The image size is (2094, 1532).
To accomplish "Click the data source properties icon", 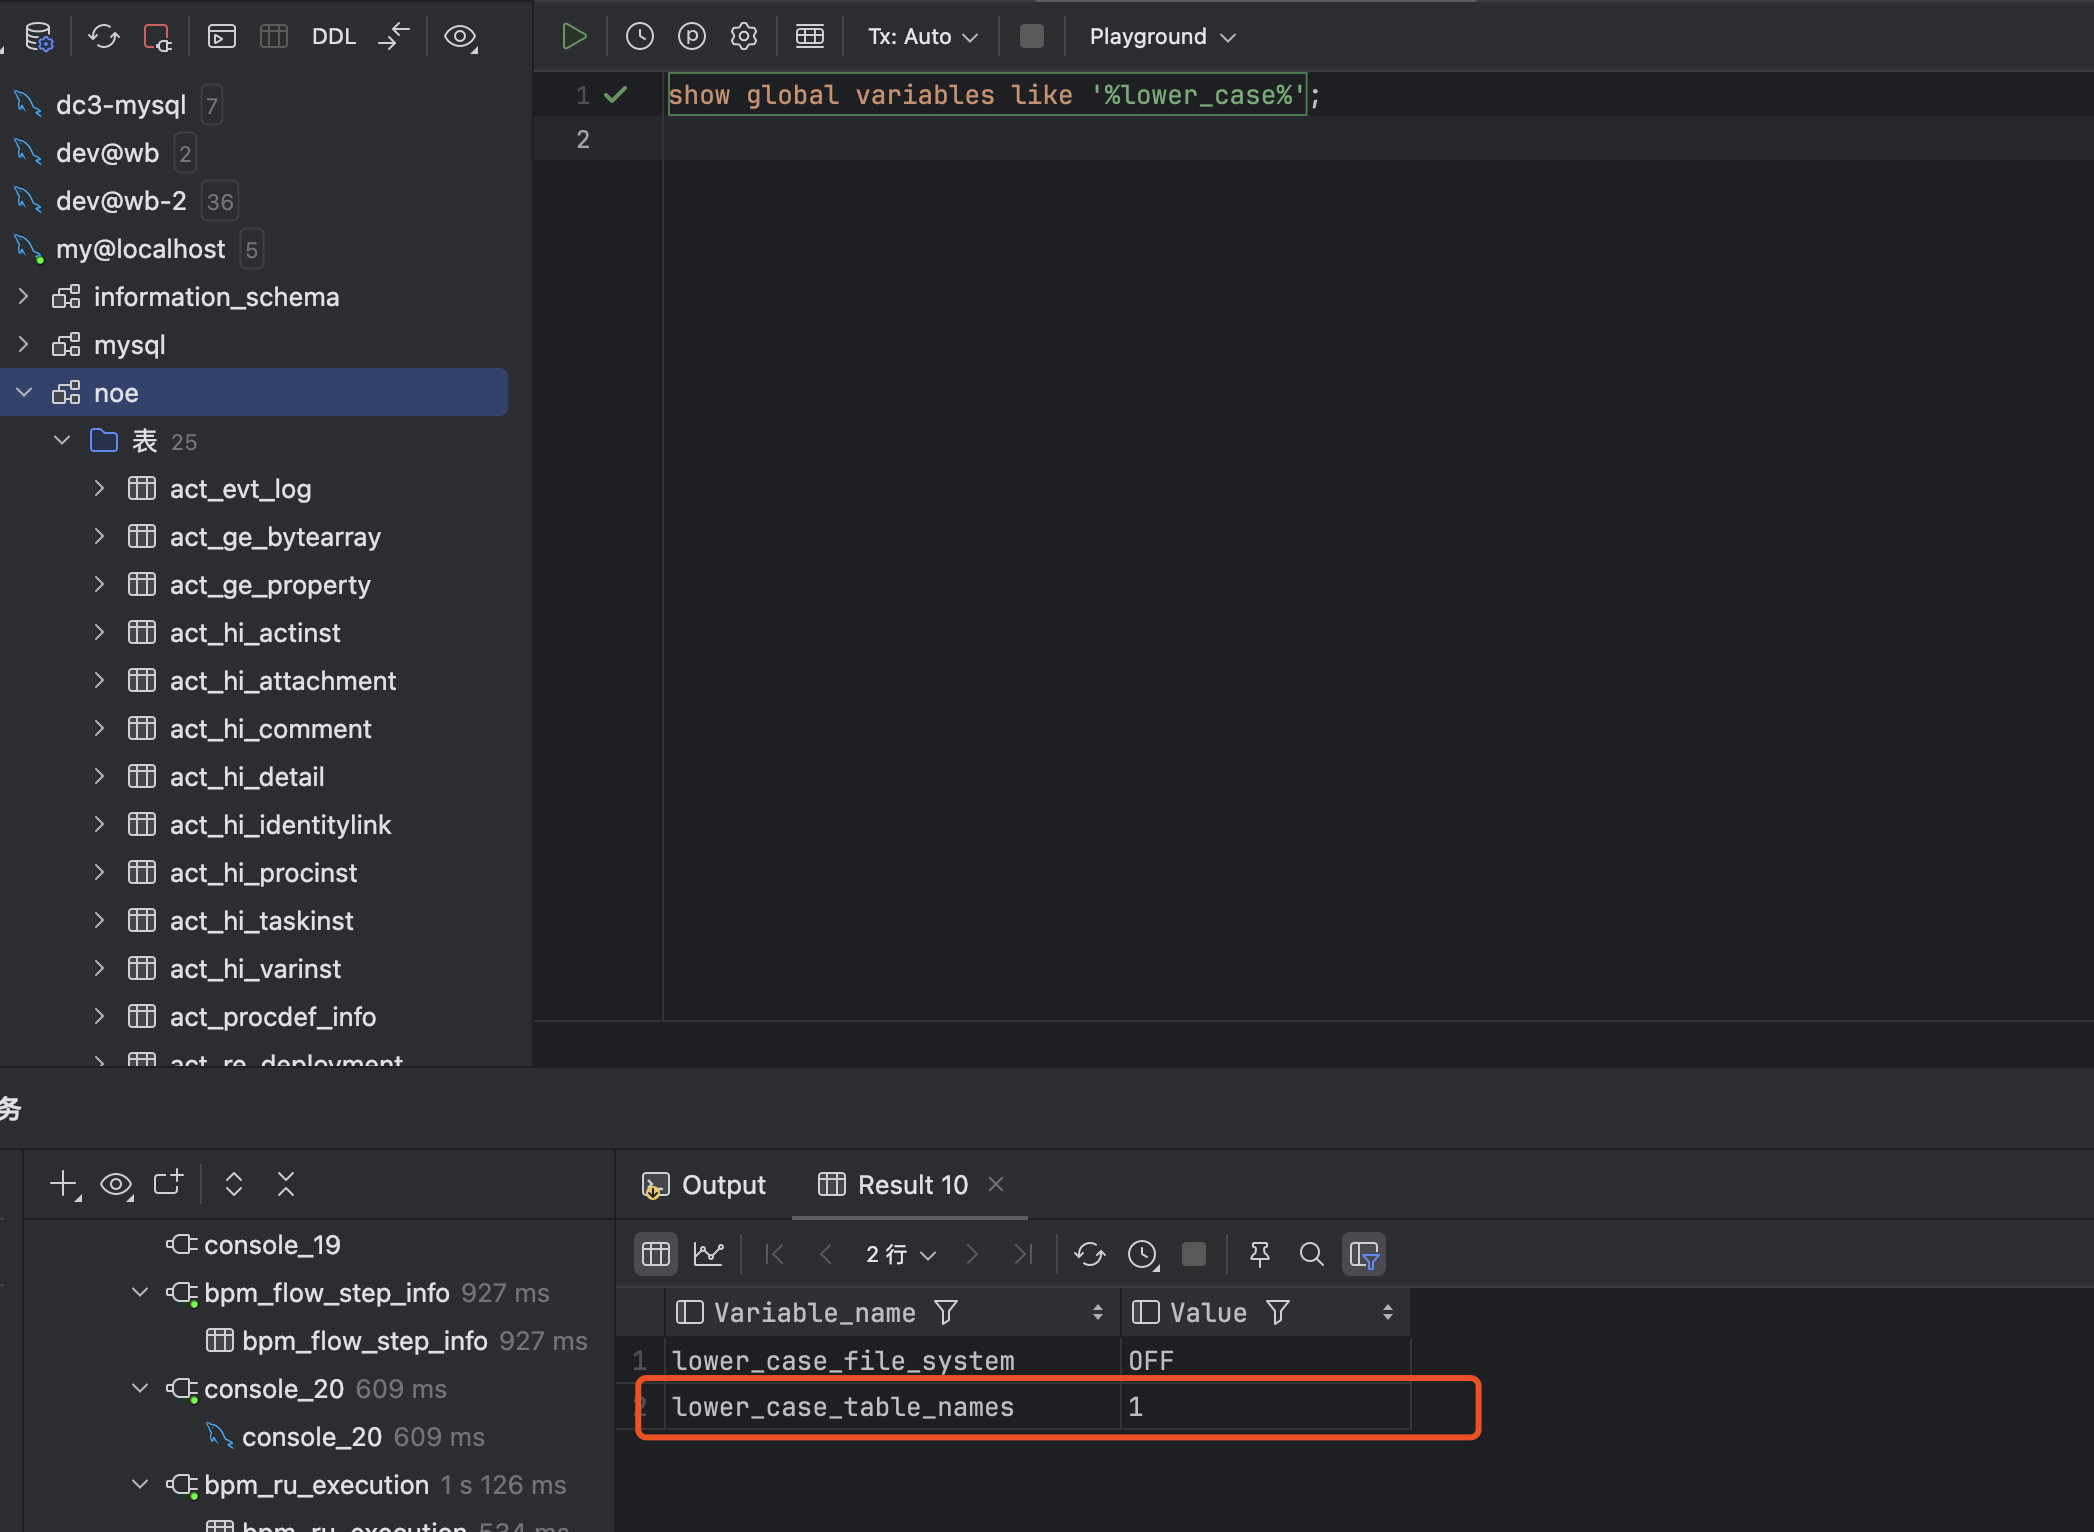I will click(x=39, y=37).
